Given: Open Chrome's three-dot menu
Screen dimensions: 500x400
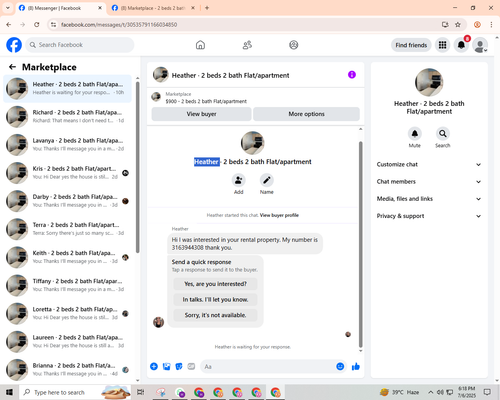Looking at the screenshot, I should [x=491, y=24].
